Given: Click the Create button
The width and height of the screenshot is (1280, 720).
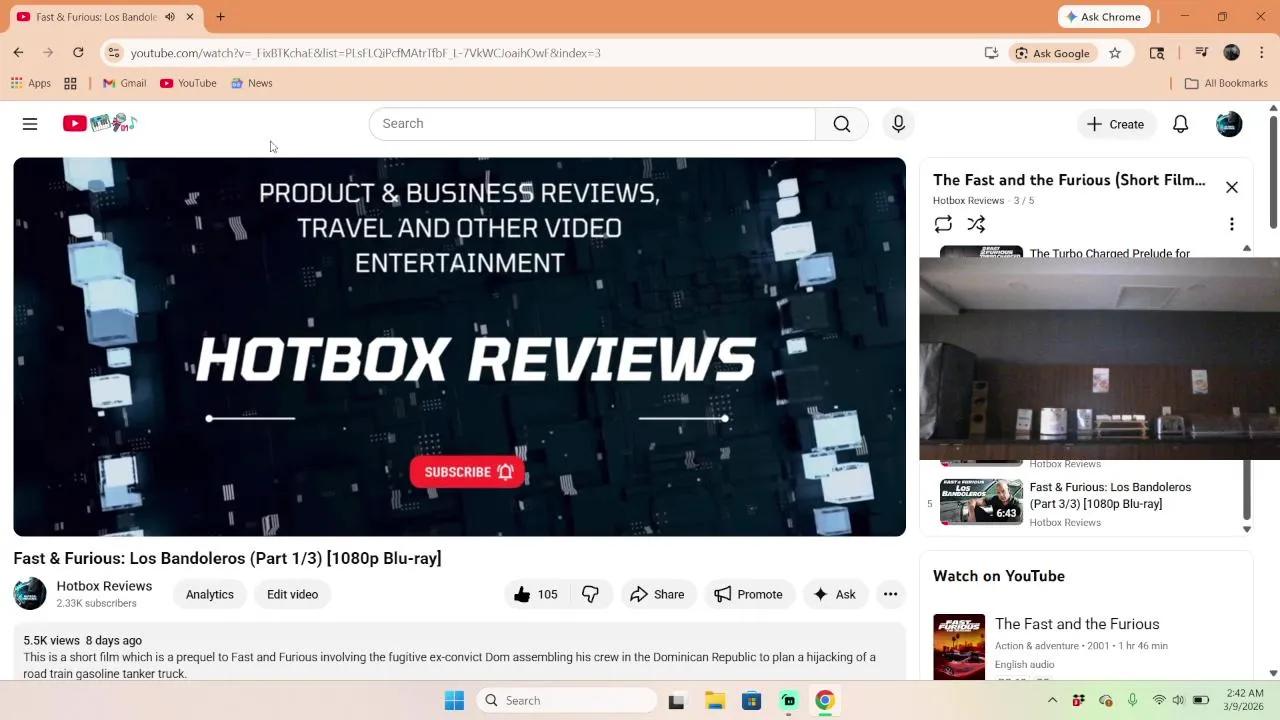Looking at the screenshot, I should (x=1116, y=124).
